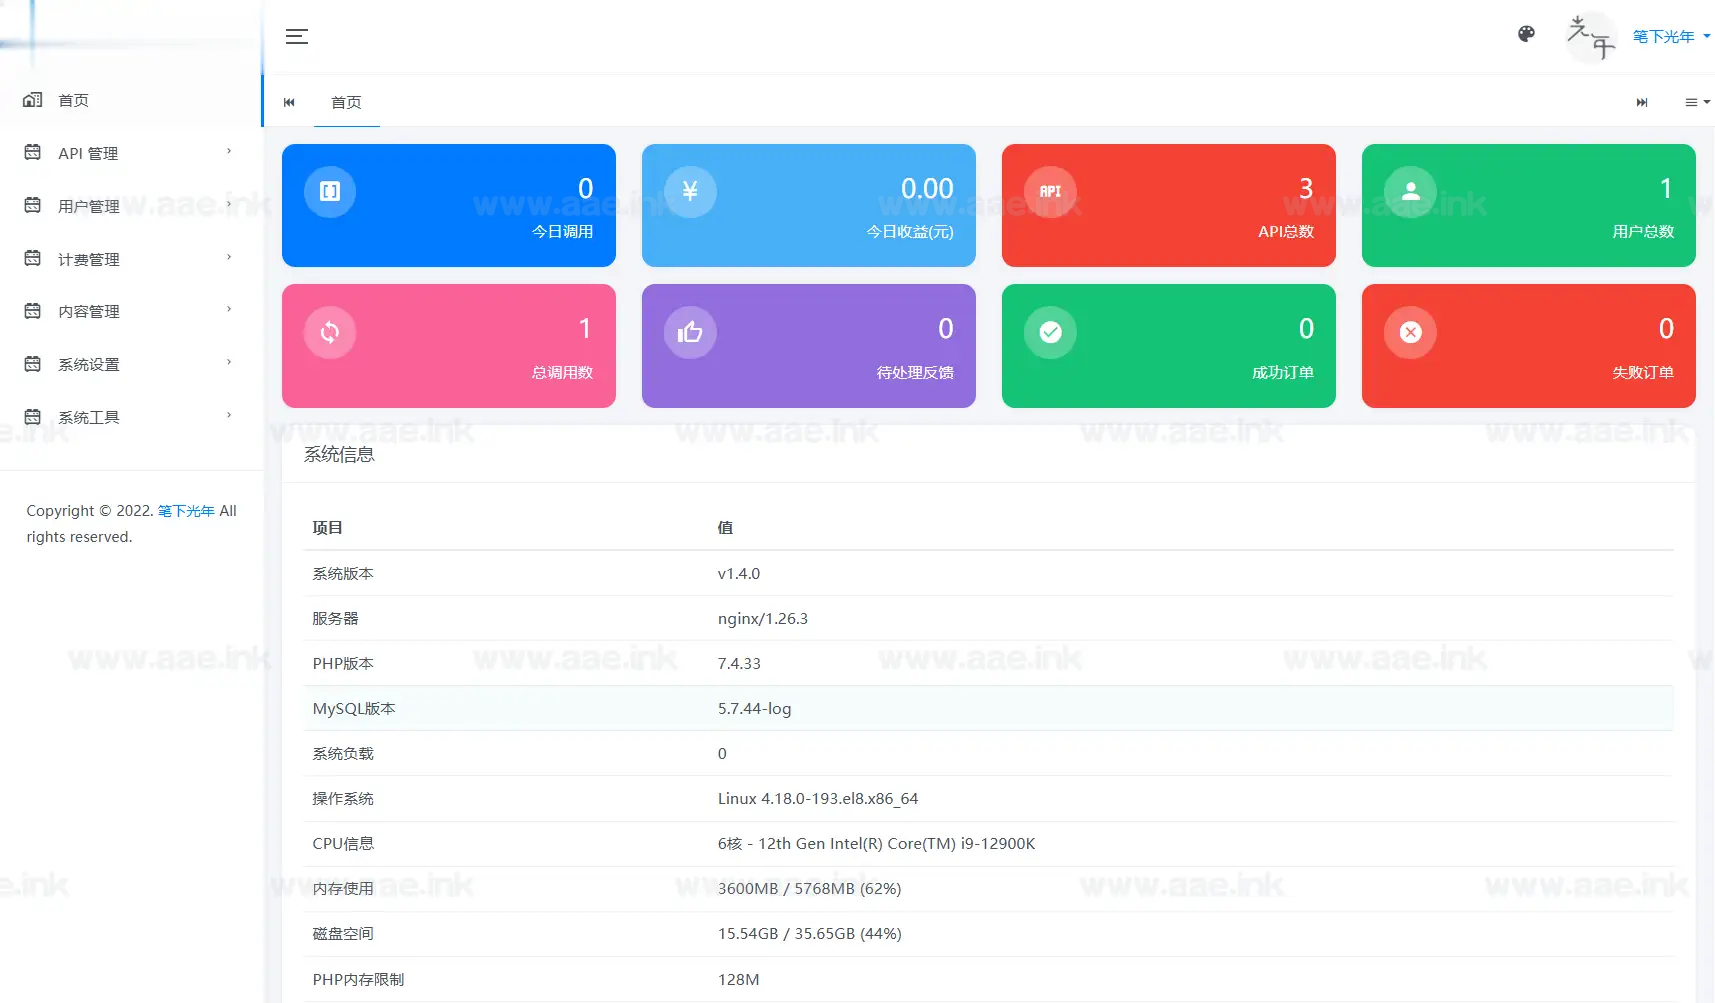Click the i9-12900K CPU info value
1715x1003 pixels.
click(x=876, y=844)
